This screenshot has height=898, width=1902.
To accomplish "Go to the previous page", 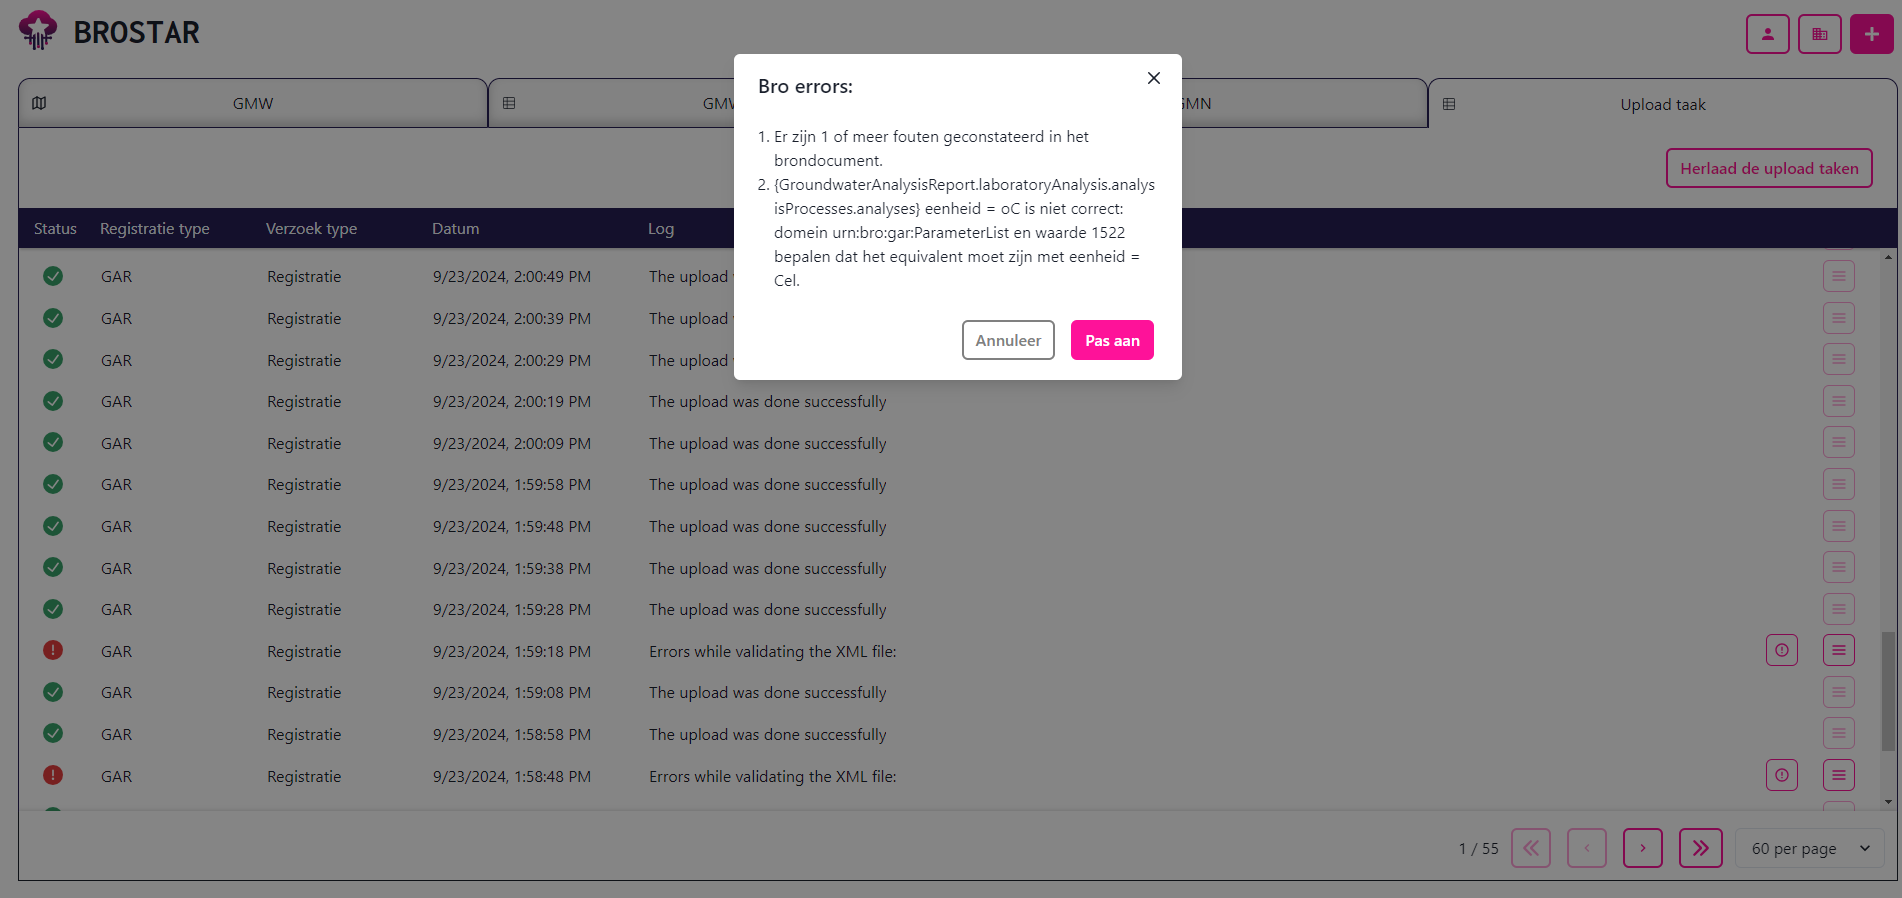I will click(x=1587, y=848).
